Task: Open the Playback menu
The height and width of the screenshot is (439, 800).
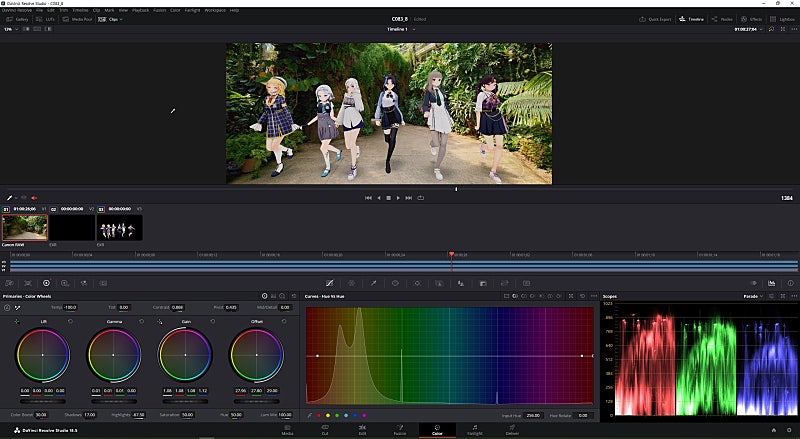Action: pyautogui.click(x=141, y=10)
